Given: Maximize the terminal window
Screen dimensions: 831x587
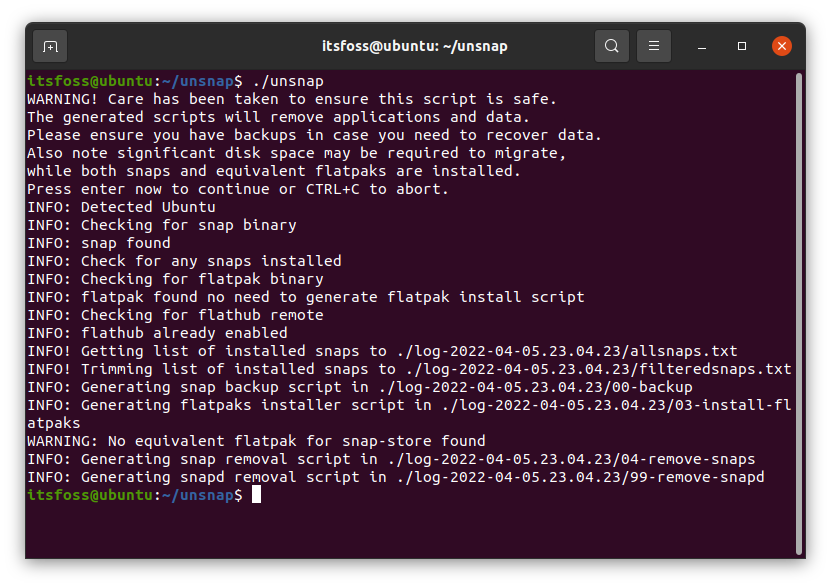Looking at the screenshot, I should tap(742, 46).
